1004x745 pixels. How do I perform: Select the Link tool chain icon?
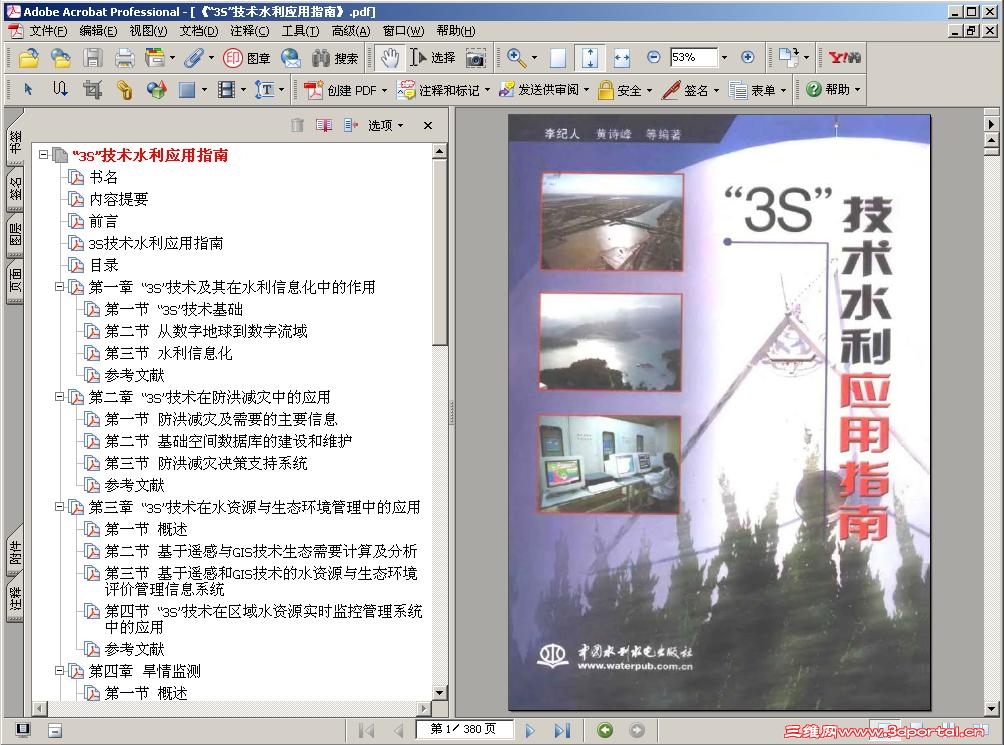pyautogui.click(x=125, y=90)
